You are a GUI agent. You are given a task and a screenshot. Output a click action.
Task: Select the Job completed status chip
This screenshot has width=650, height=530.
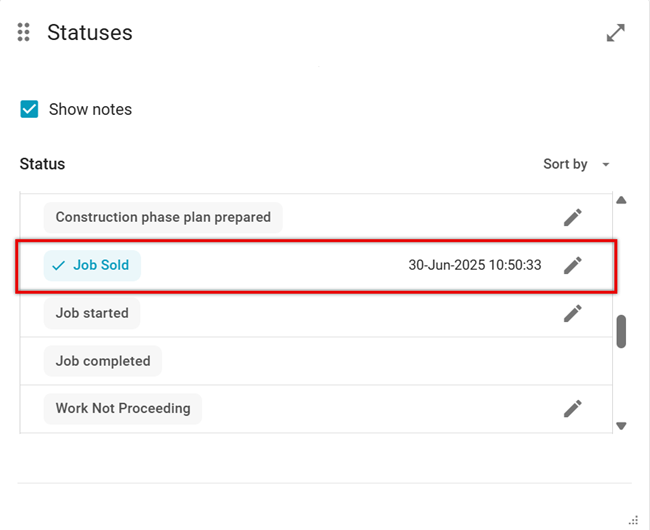(103, 361)
